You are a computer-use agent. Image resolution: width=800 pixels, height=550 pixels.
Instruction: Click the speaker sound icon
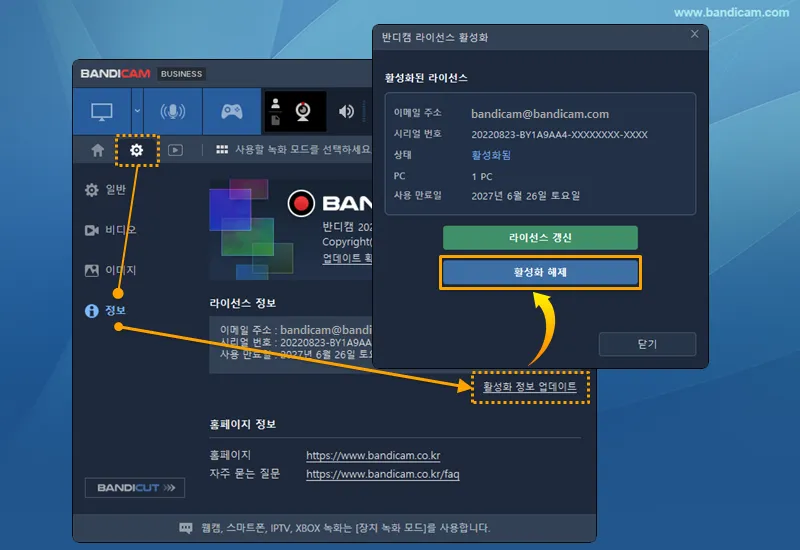(346, 111)
